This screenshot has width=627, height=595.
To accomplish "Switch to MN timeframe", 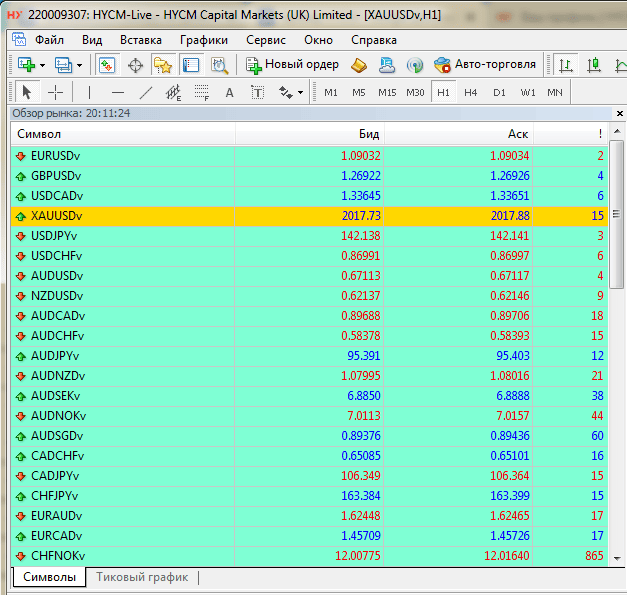I will point(555,92).
